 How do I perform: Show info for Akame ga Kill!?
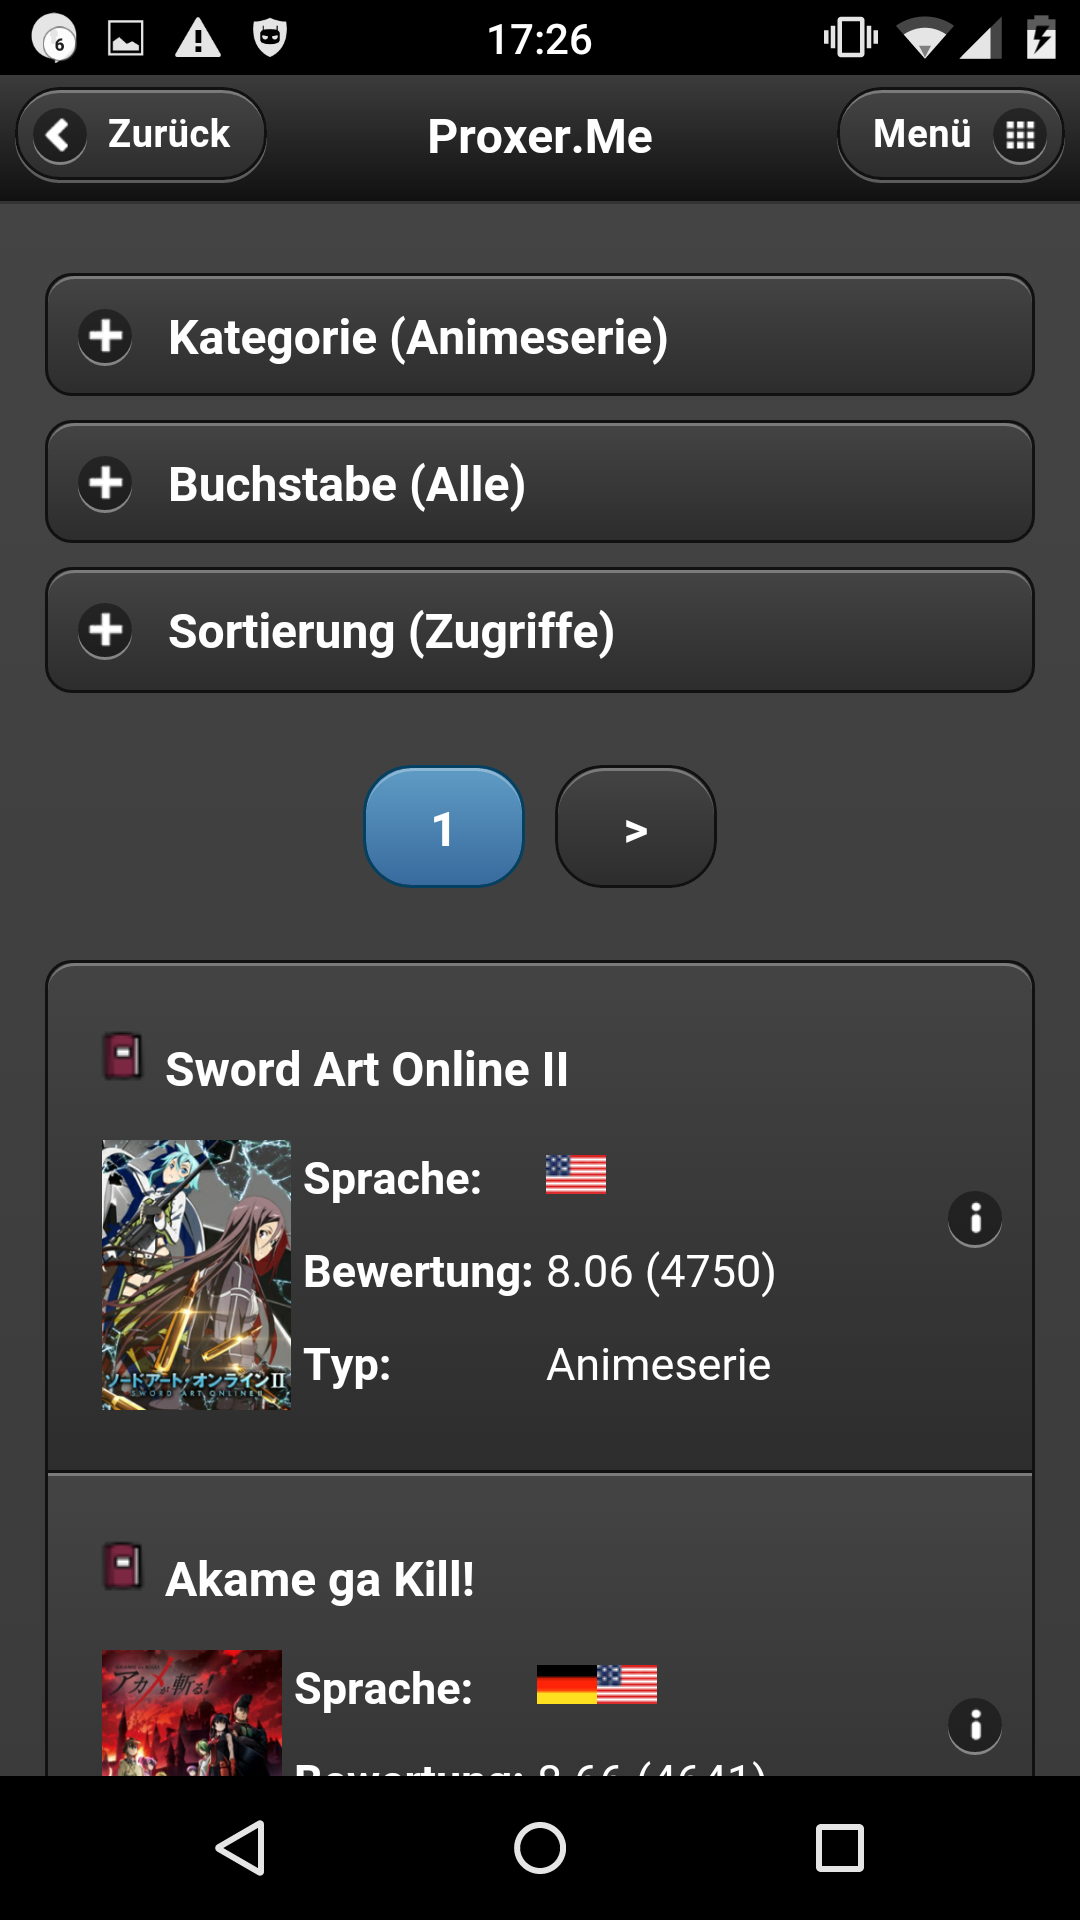[x=975, y=1725]
